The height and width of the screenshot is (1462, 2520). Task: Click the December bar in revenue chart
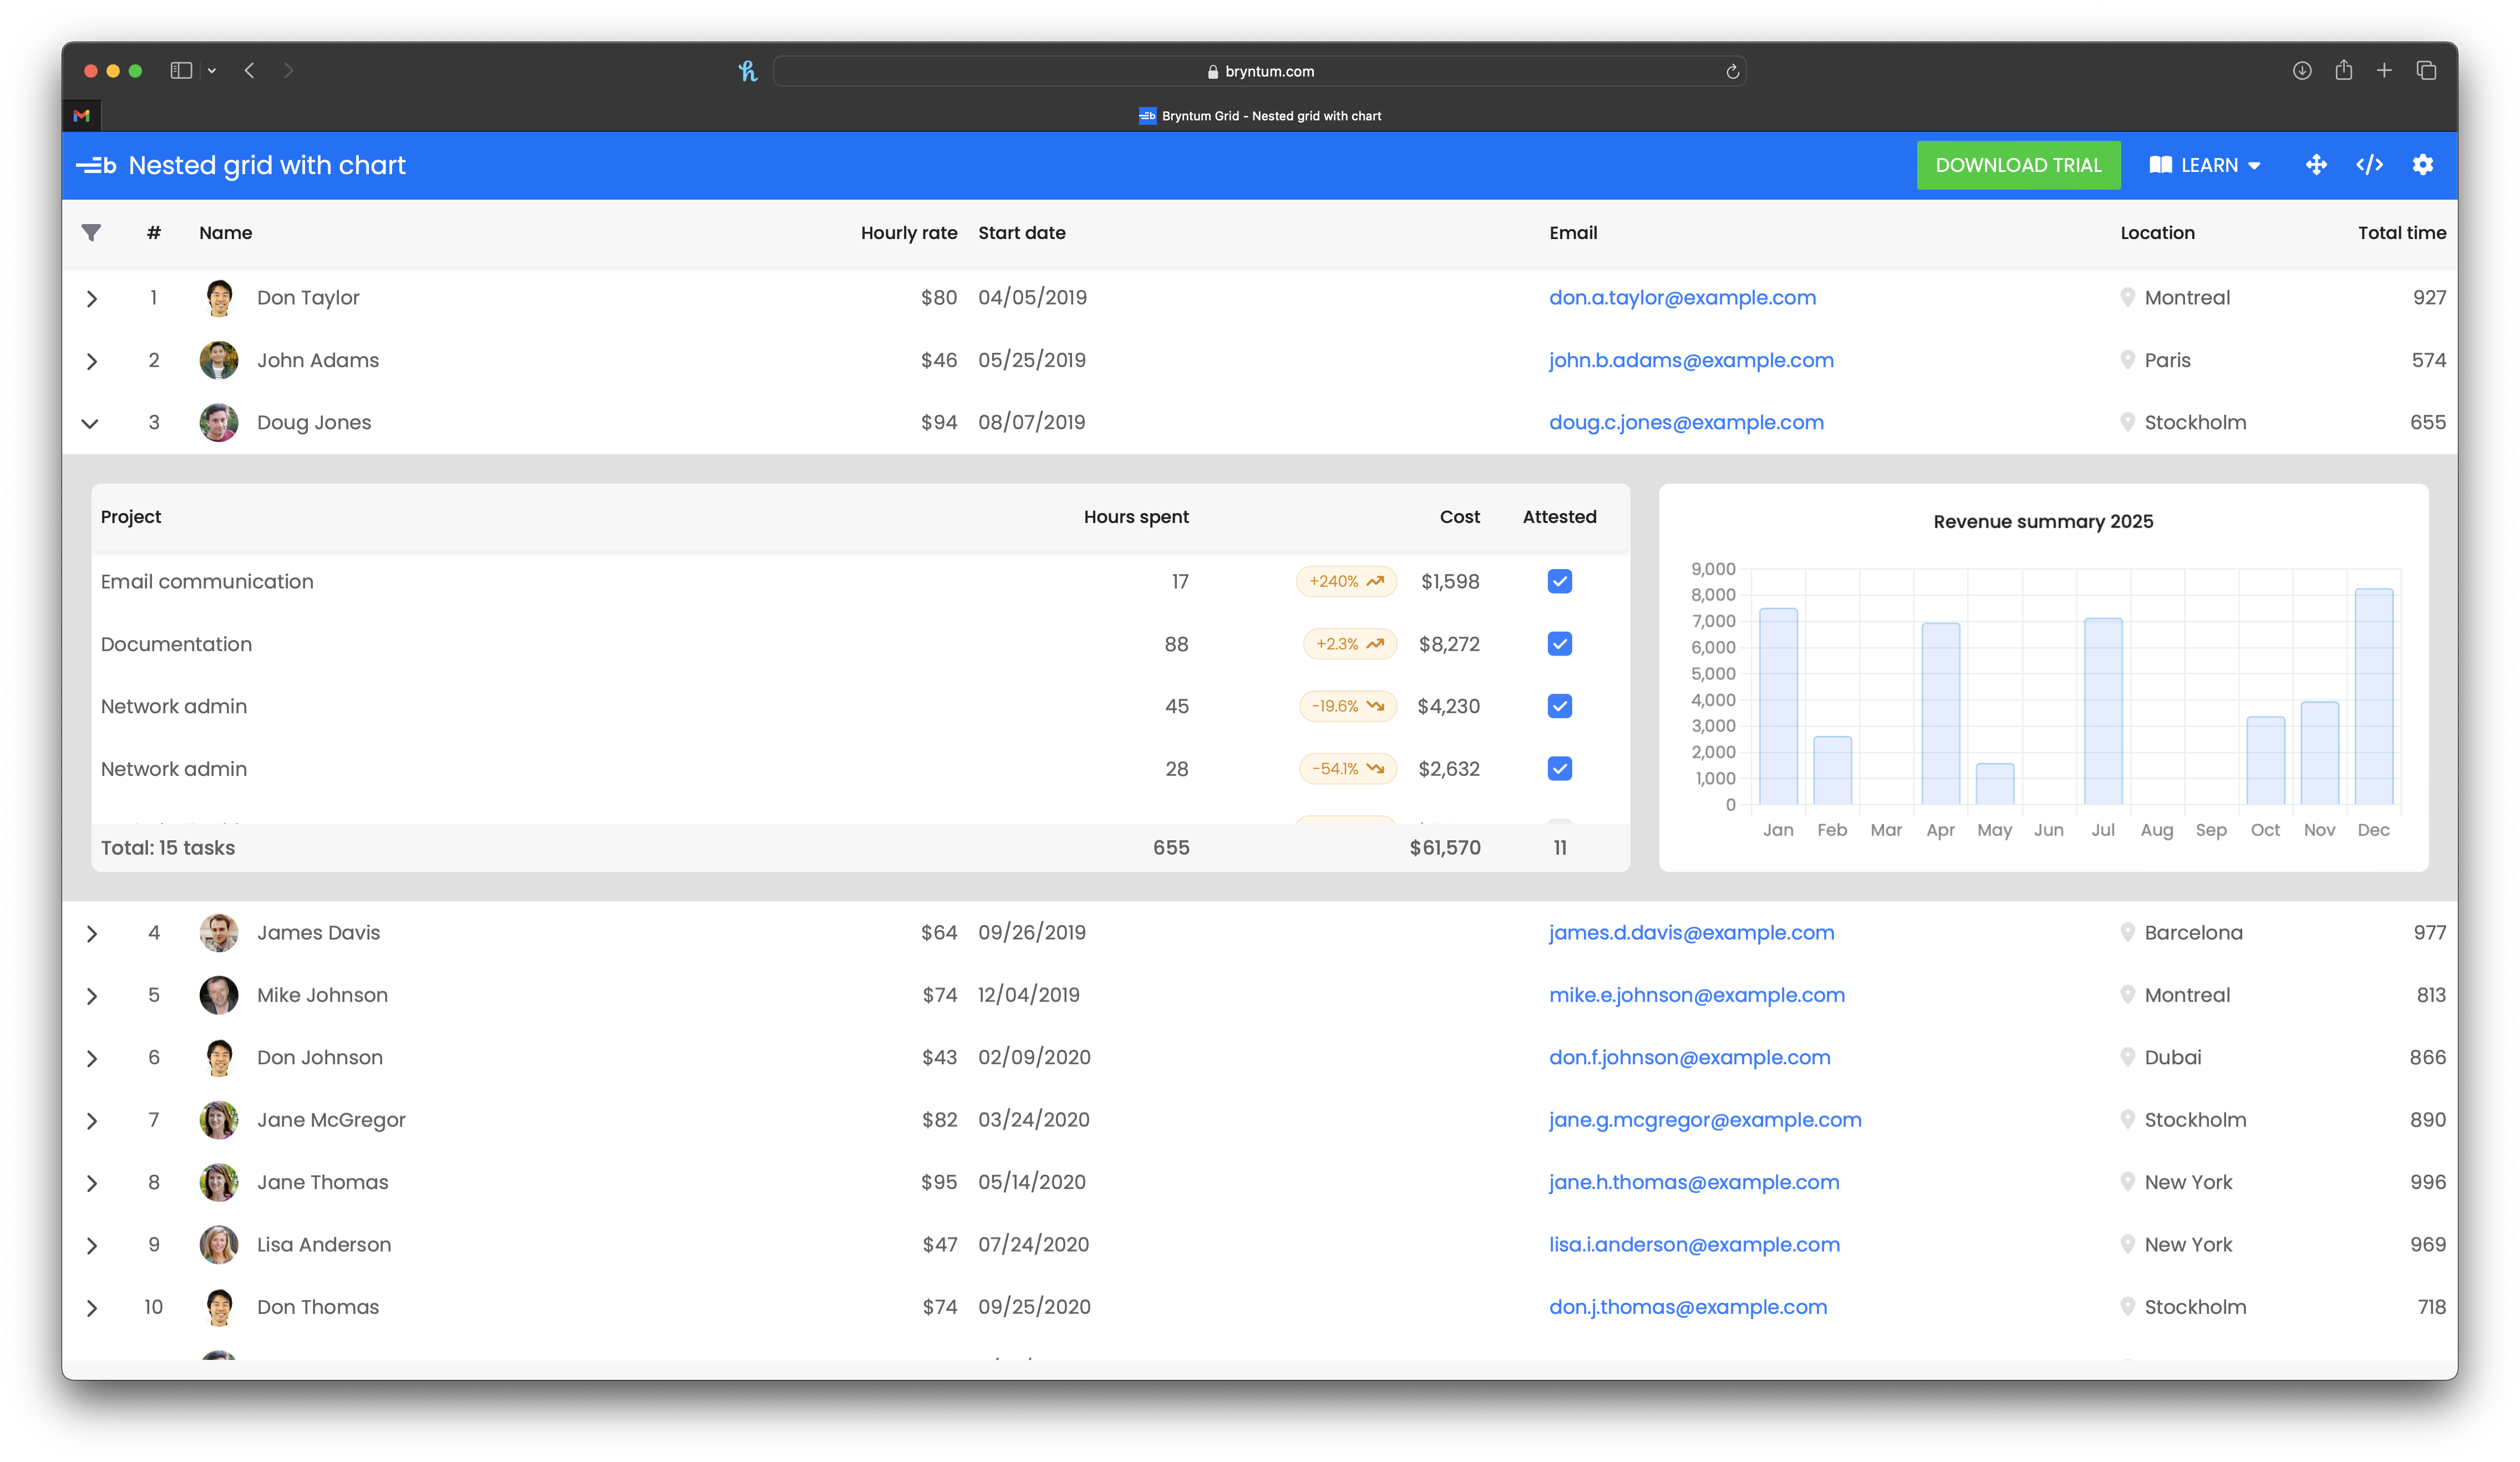tap(2373, 697)
